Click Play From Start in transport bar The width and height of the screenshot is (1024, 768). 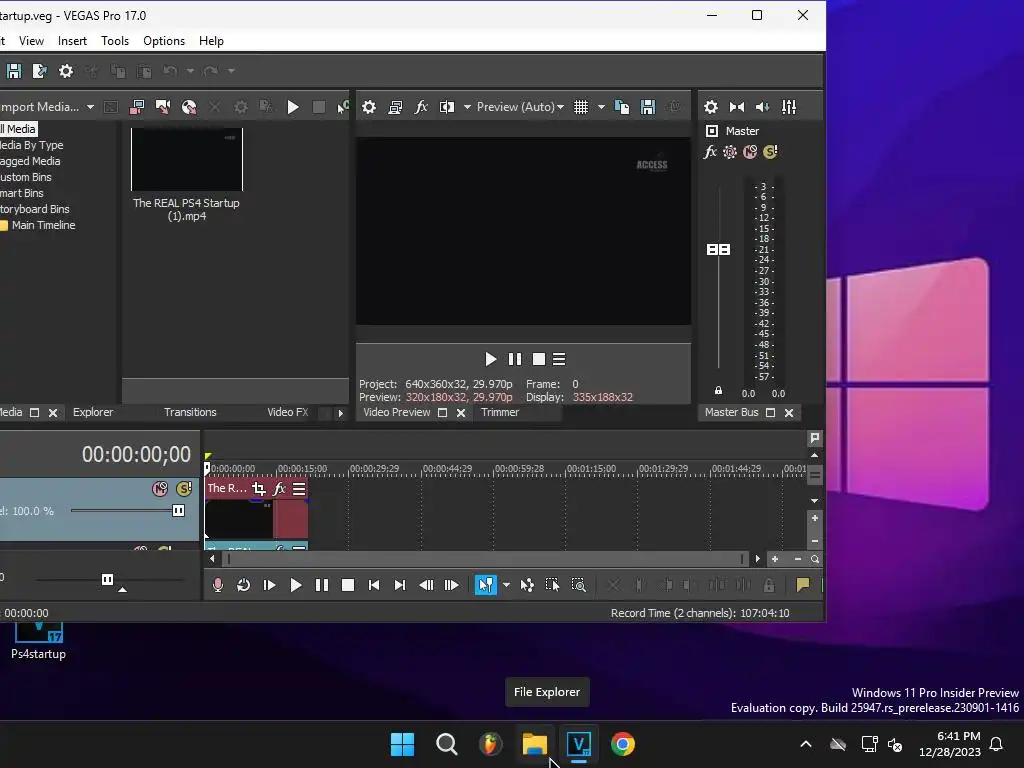[269, 585]
